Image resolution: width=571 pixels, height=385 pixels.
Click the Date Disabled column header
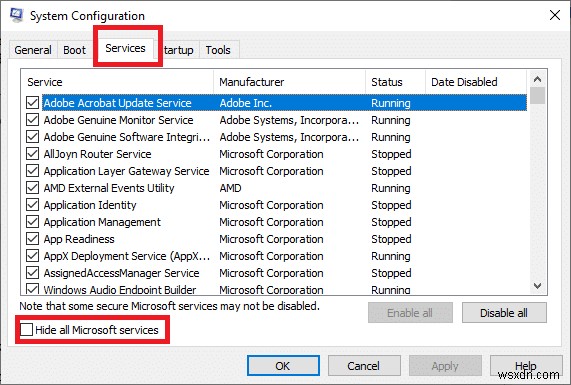(x=476, y=82)
